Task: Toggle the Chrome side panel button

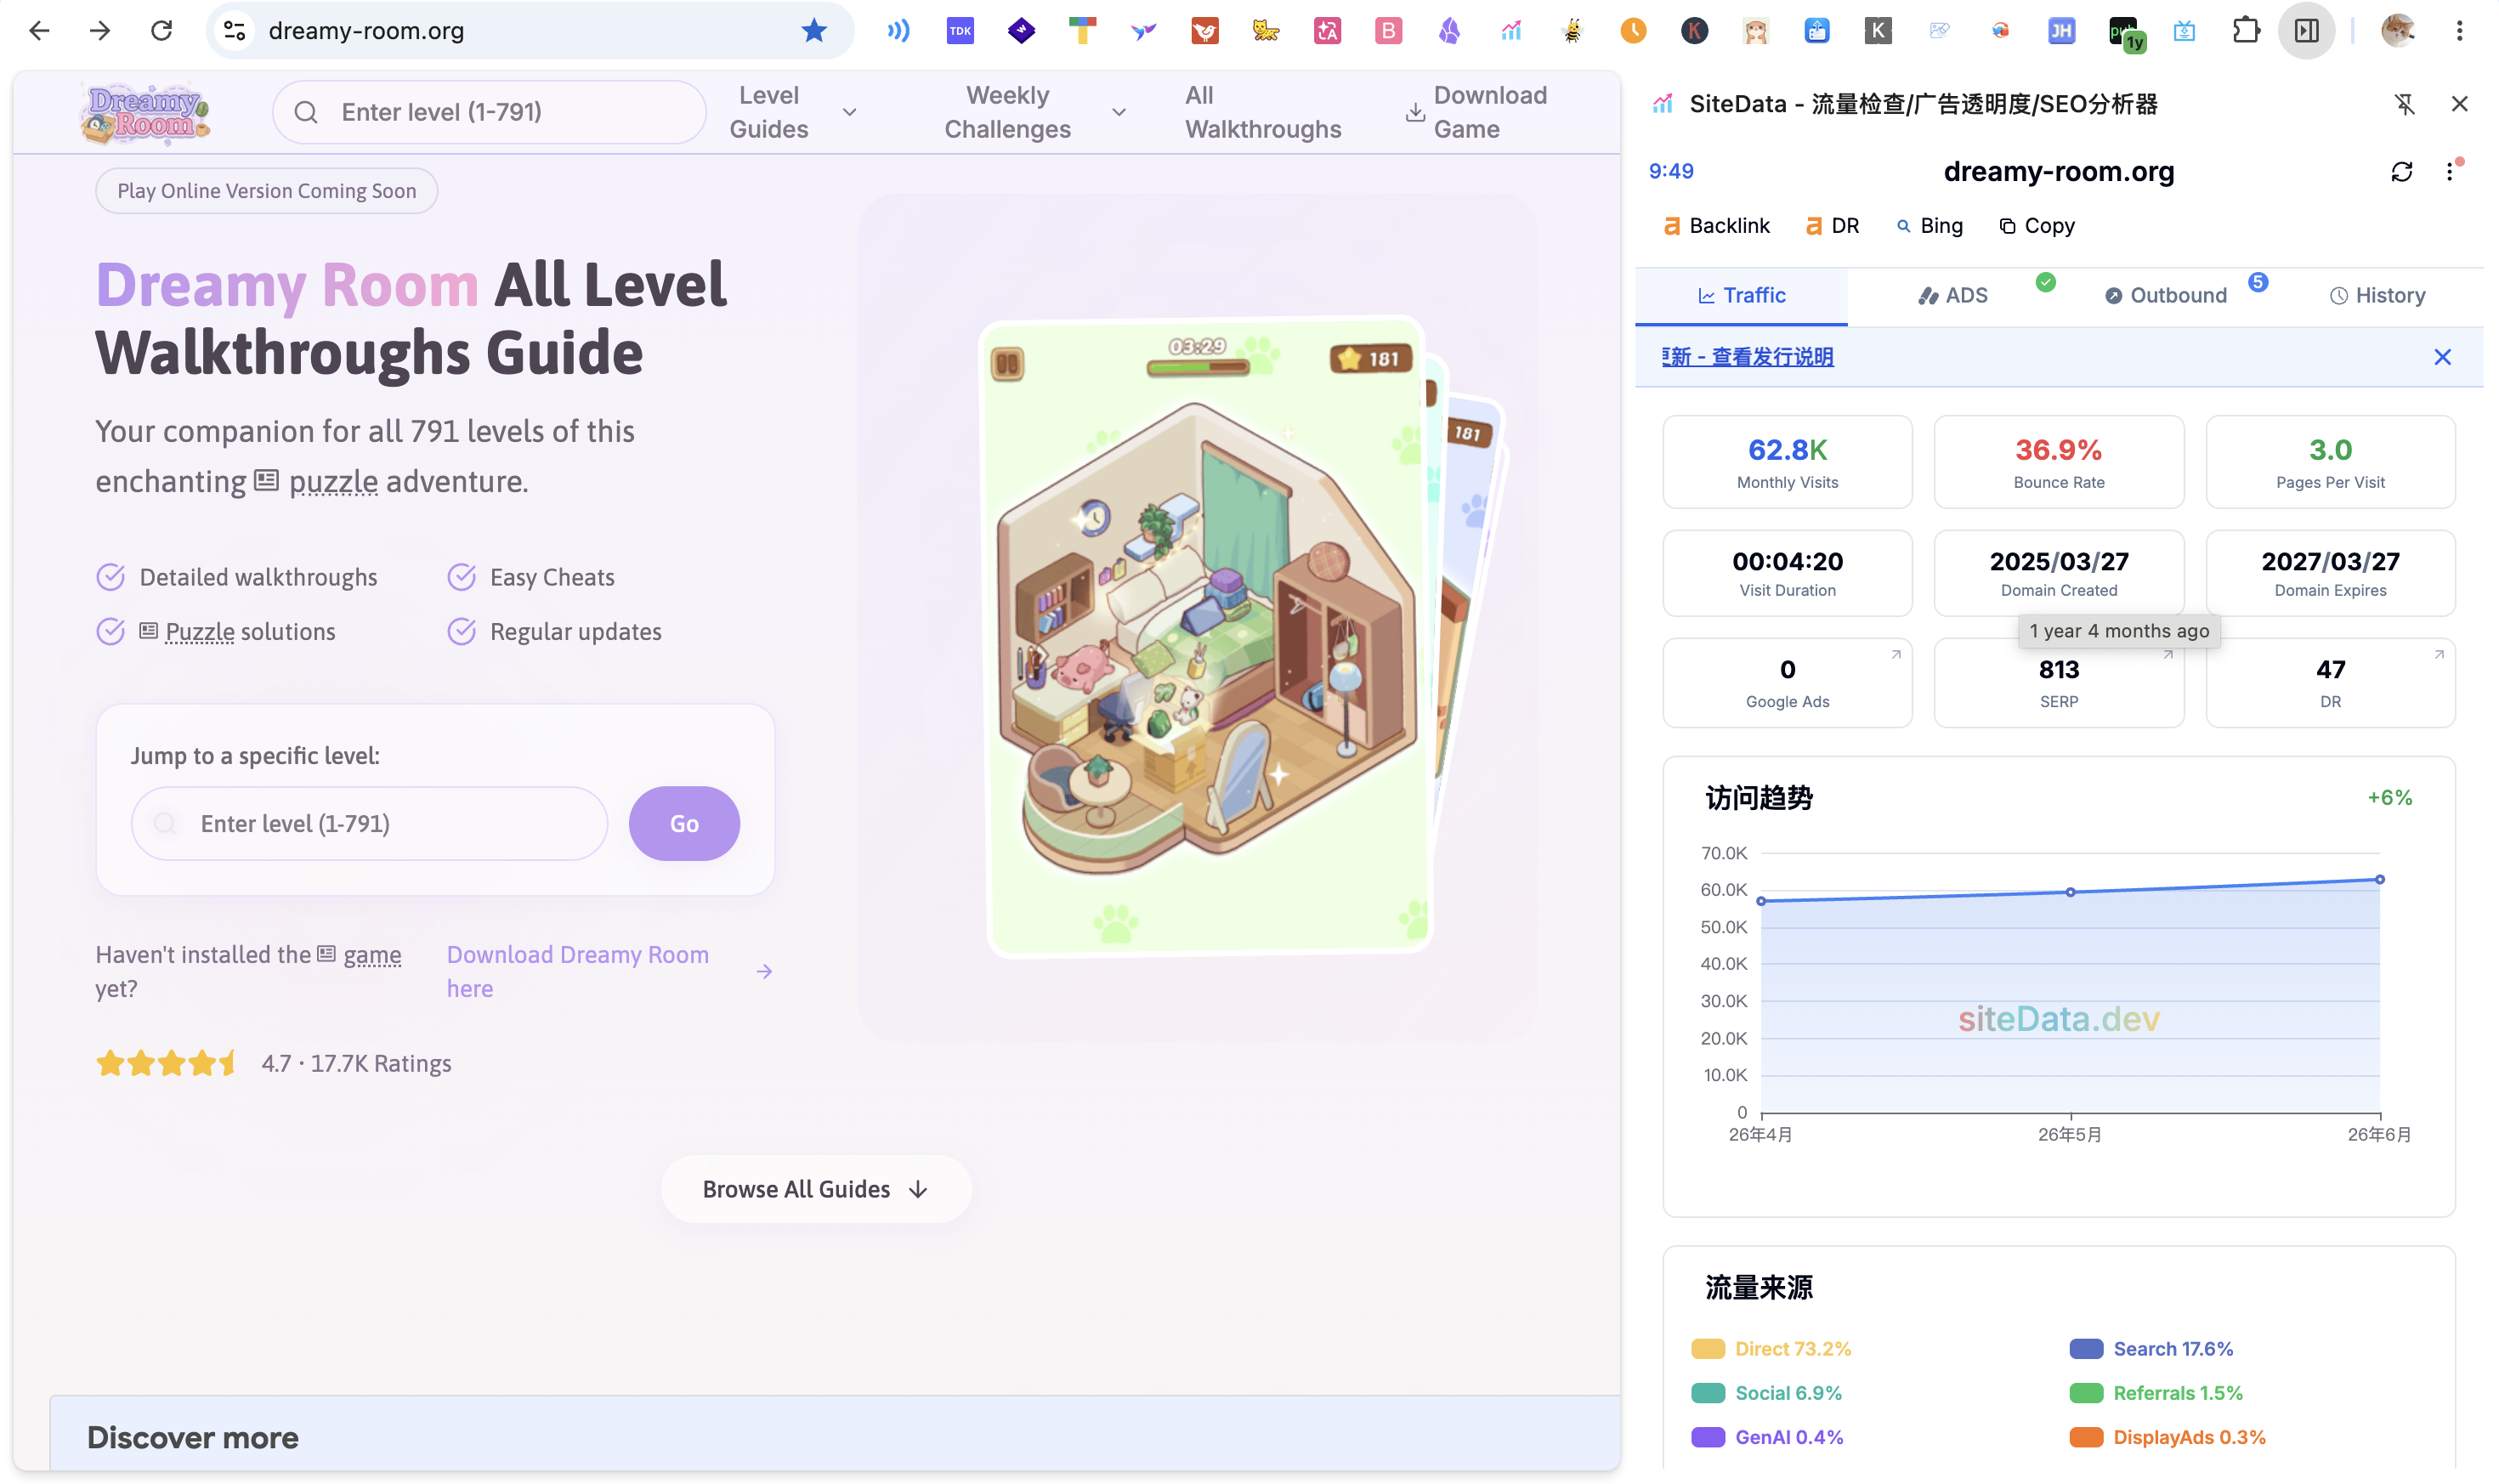Action: click(x=2306, y=31)
